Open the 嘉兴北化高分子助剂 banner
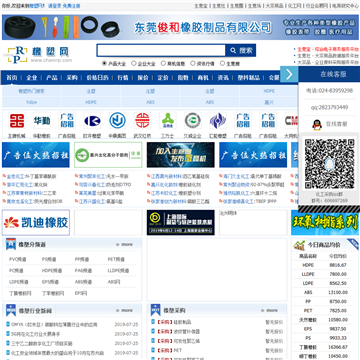 (108, 155)
